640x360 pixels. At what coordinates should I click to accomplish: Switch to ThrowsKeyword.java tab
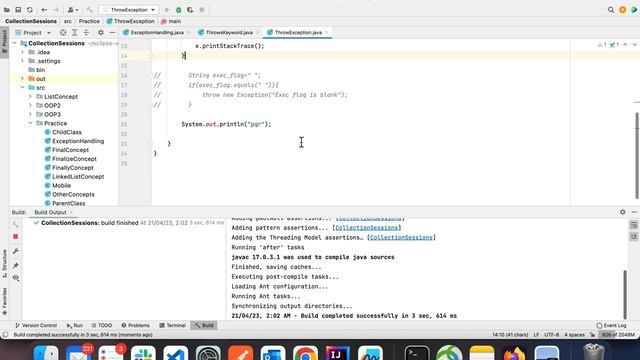(229, 33)
